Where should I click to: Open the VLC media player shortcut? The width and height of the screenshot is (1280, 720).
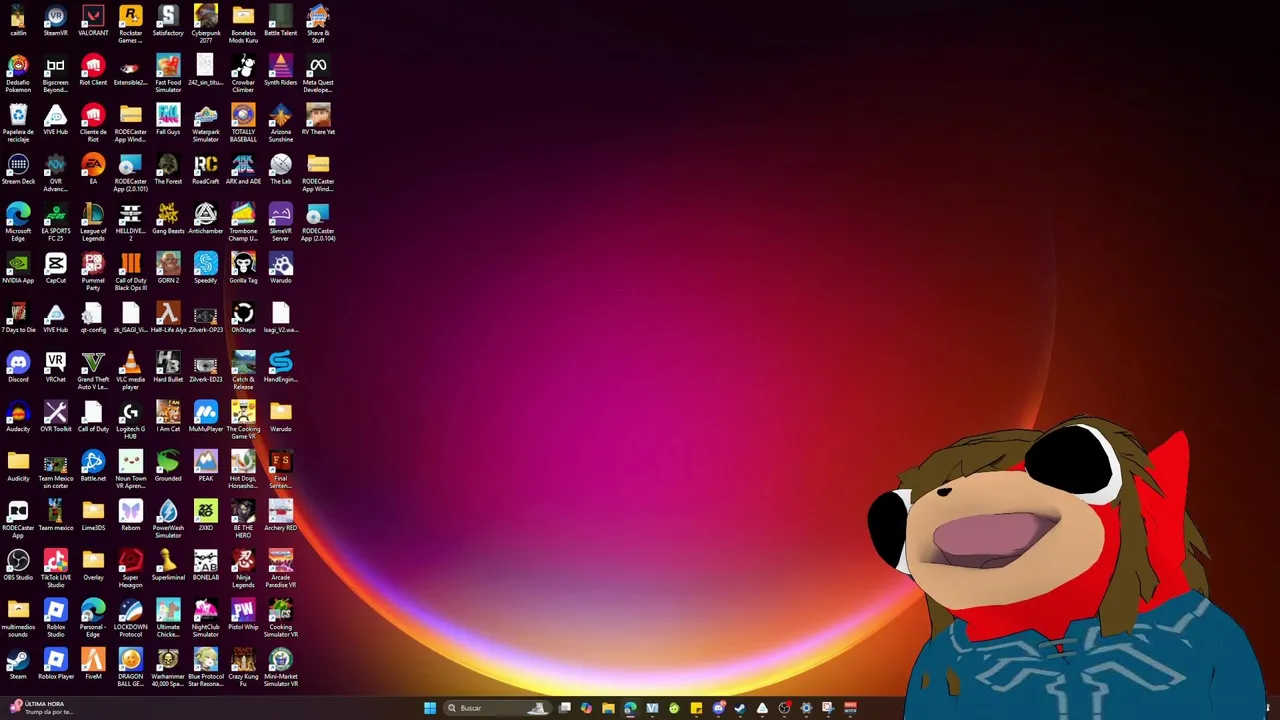tap(130, 371)
